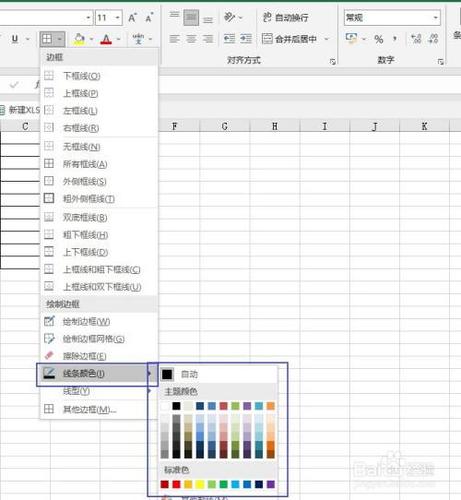The width and height of the screenshot is (461, 500).
Task: Open the Fill Color dropdown arrow
Action: pos(91,39)
